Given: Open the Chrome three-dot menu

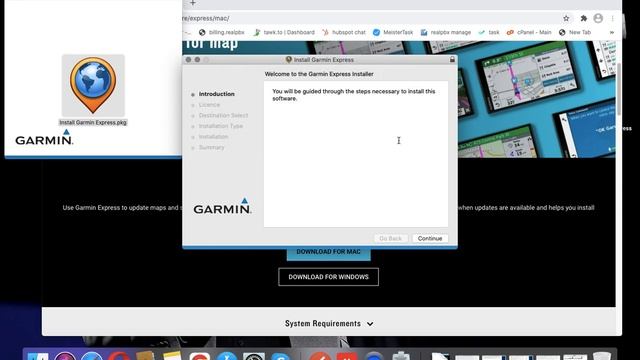Looking at the screenshot, I should click(613, 18).
